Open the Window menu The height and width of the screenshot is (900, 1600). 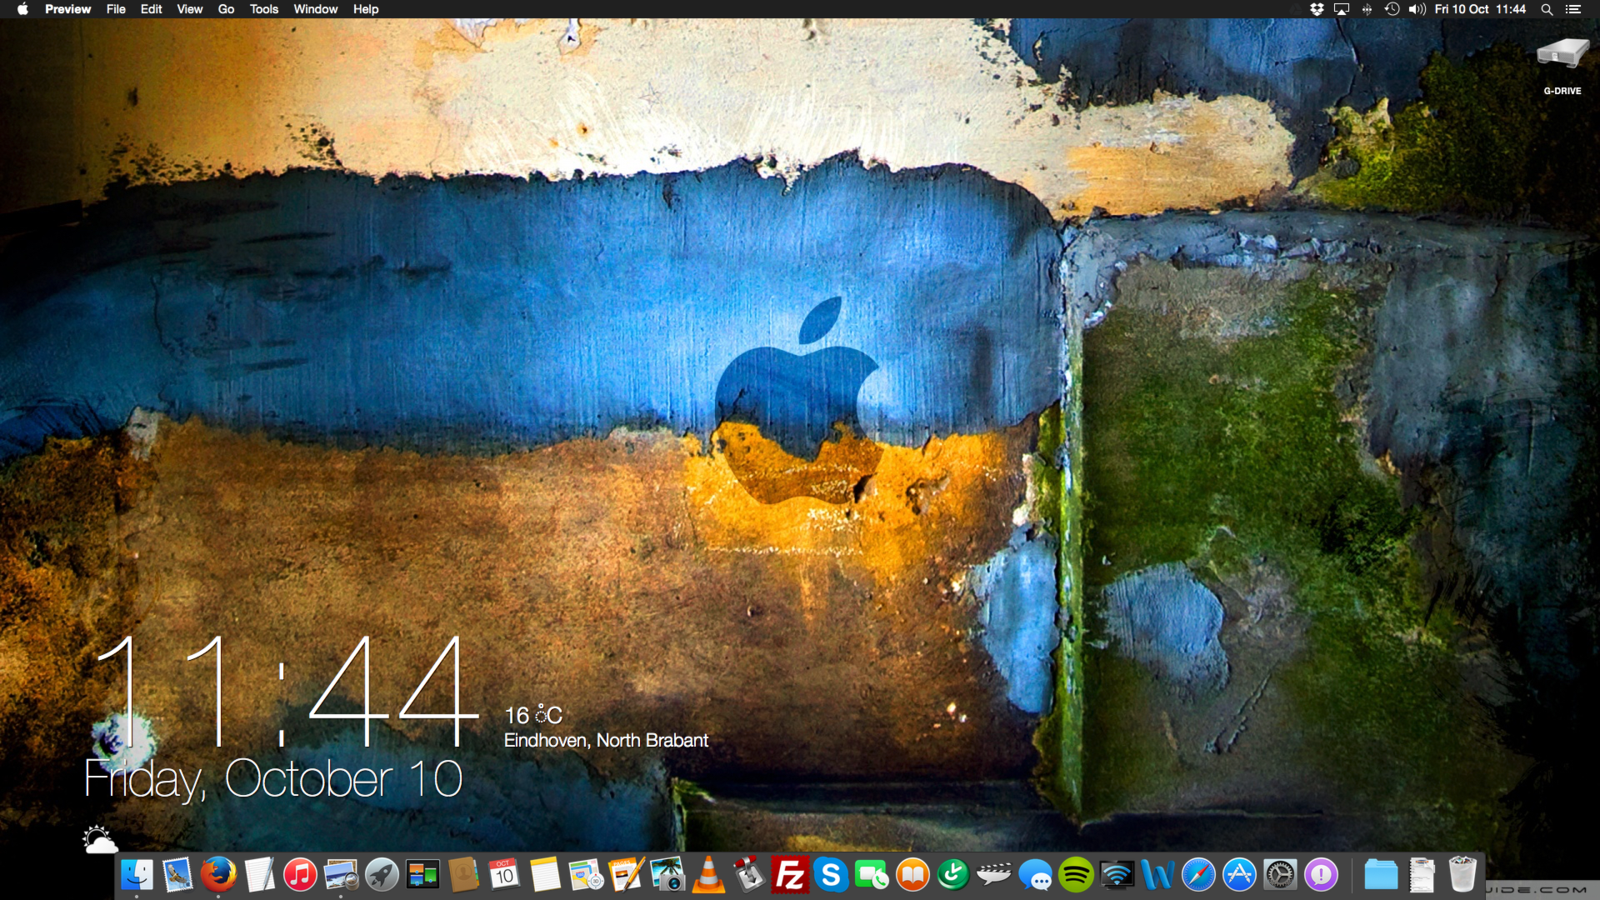click(x=316, y=9)
